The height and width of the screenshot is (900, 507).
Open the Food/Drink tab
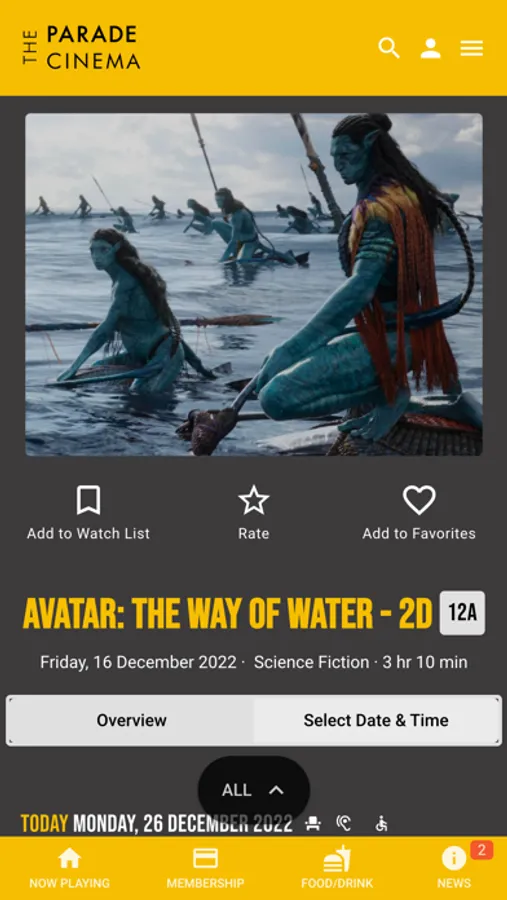[x=337, y=868]
